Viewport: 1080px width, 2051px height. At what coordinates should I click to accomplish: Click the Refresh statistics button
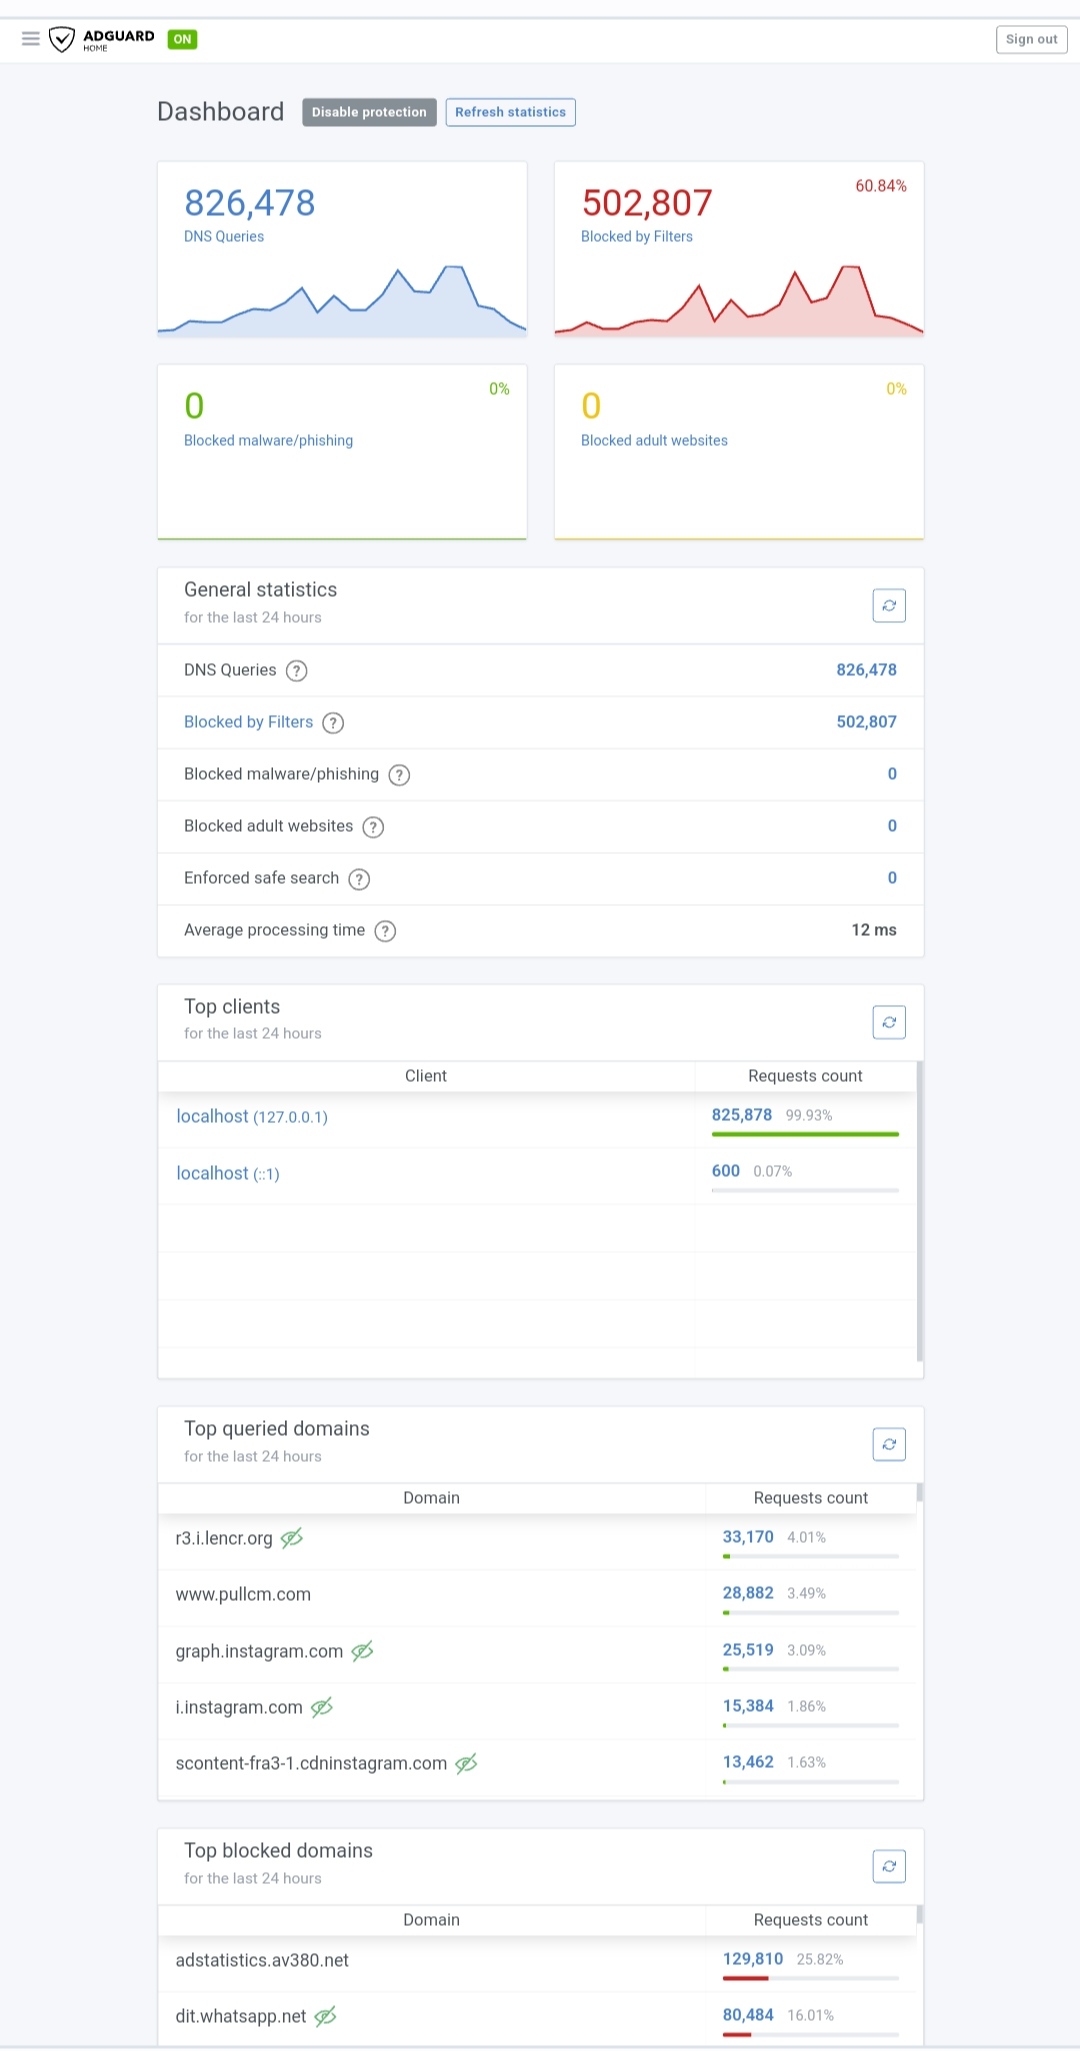[x=510, y=112]
